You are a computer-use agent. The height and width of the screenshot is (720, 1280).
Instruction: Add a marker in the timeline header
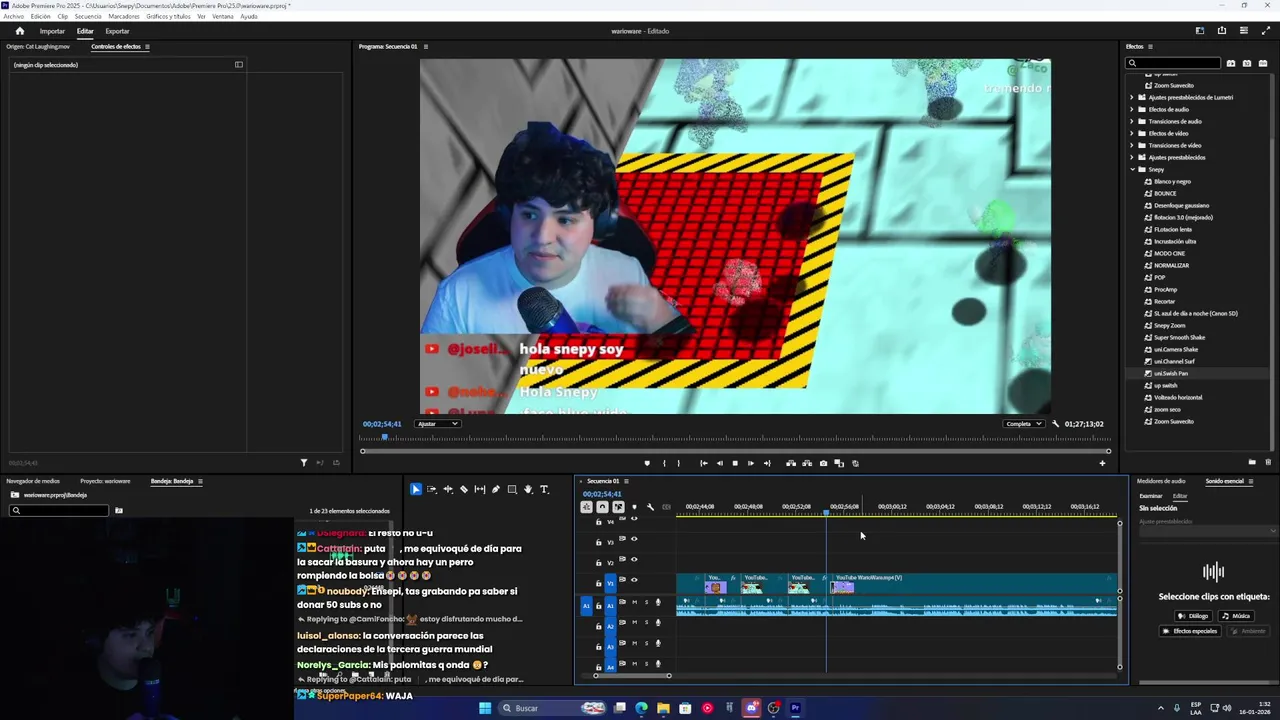tap(635, 507)
